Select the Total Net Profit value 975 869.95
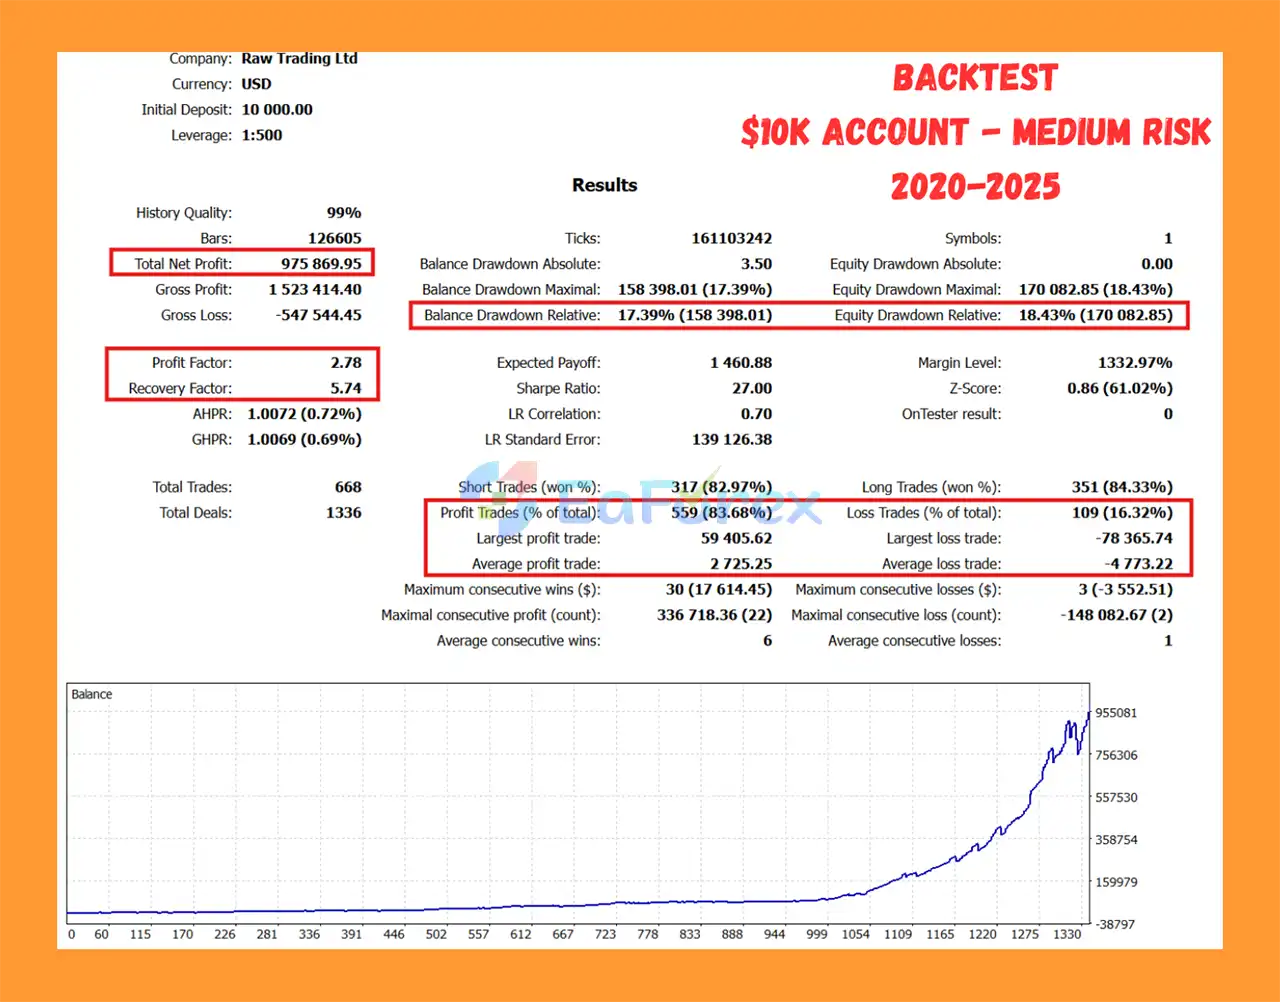Screen dimensions: 1280x1002 [x=321, y=264]
